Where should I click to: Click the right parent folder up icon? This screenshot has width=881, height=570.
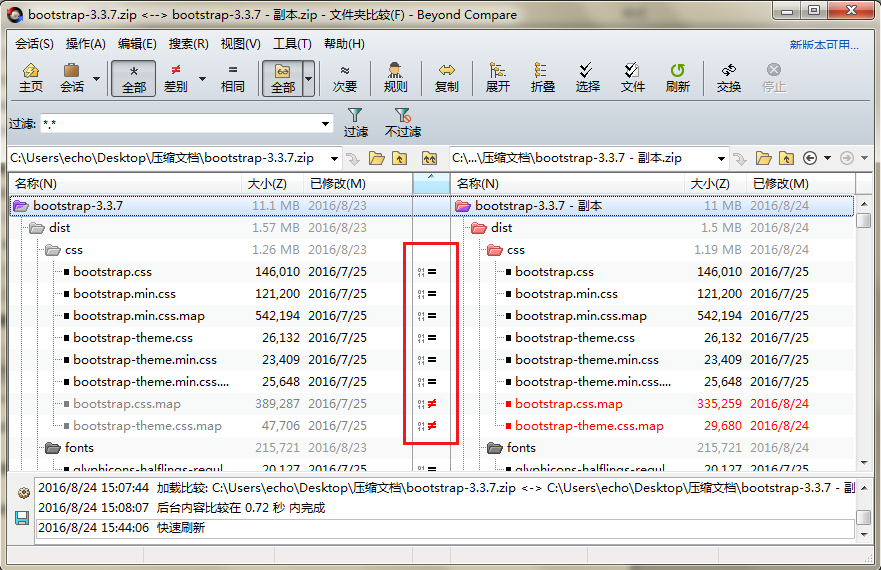(x=786, y=159)
